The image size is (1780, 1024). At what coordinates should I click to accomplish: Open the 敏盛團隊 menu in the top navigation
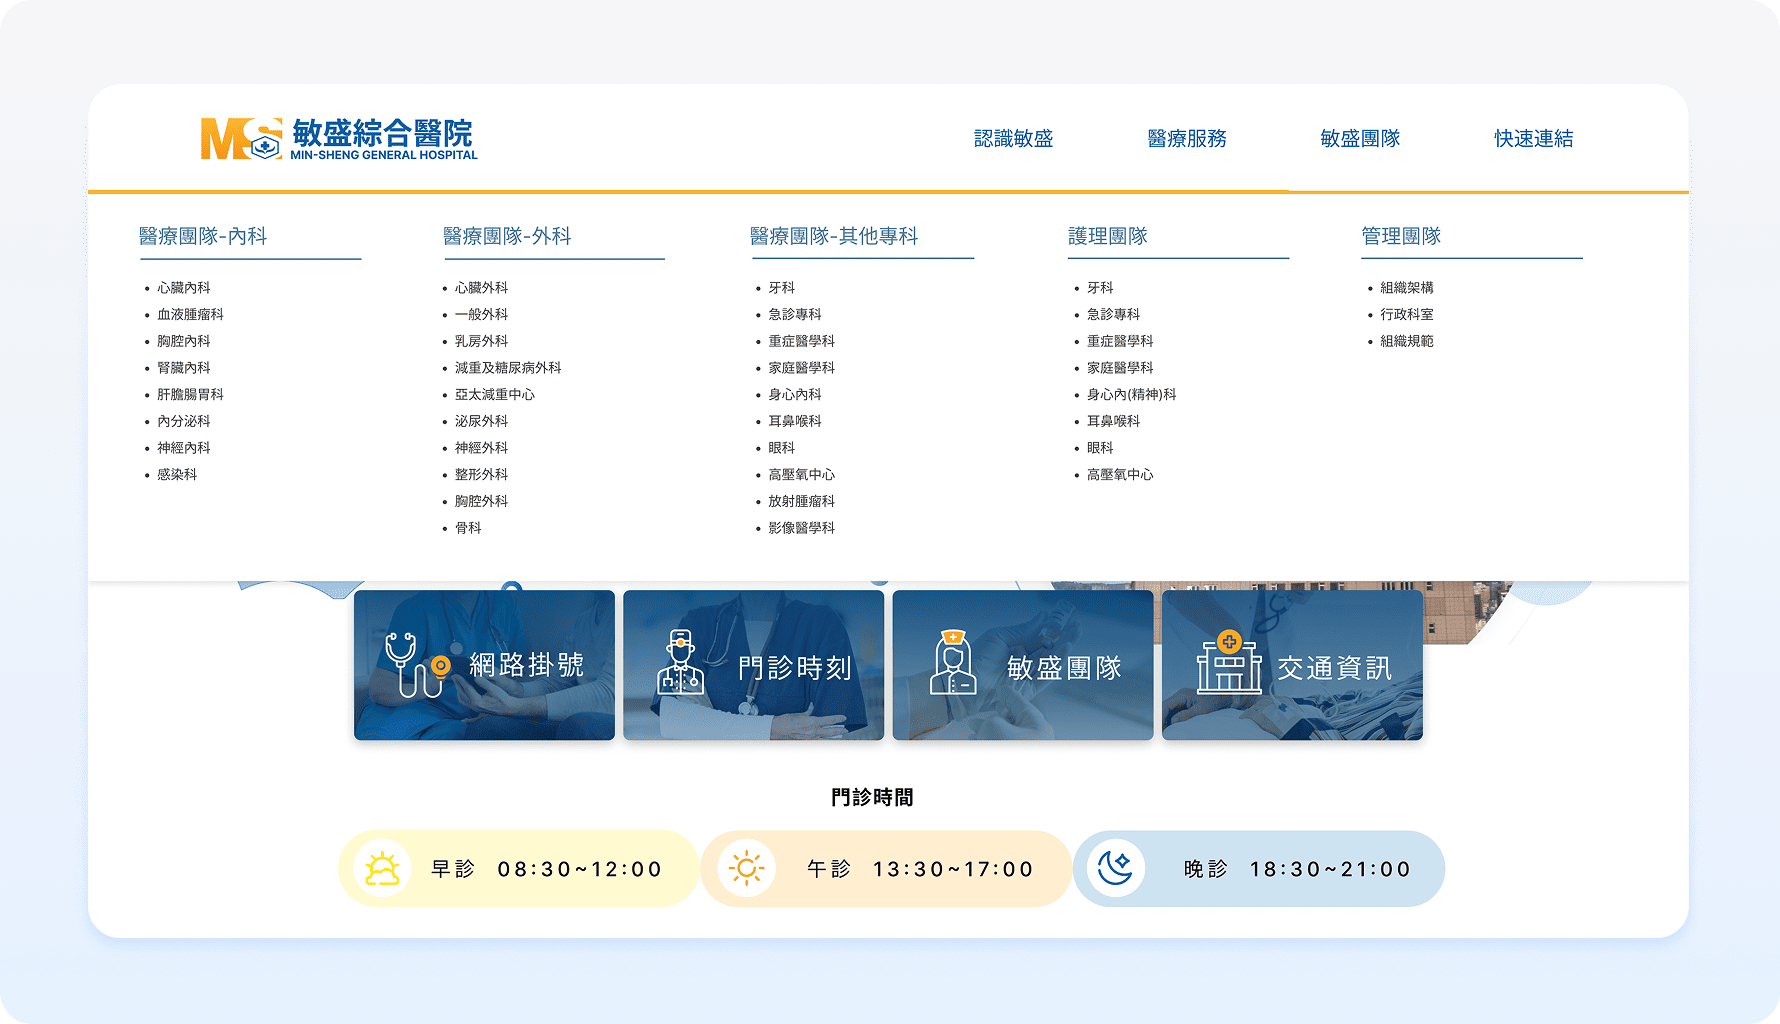click(1360, 139)
